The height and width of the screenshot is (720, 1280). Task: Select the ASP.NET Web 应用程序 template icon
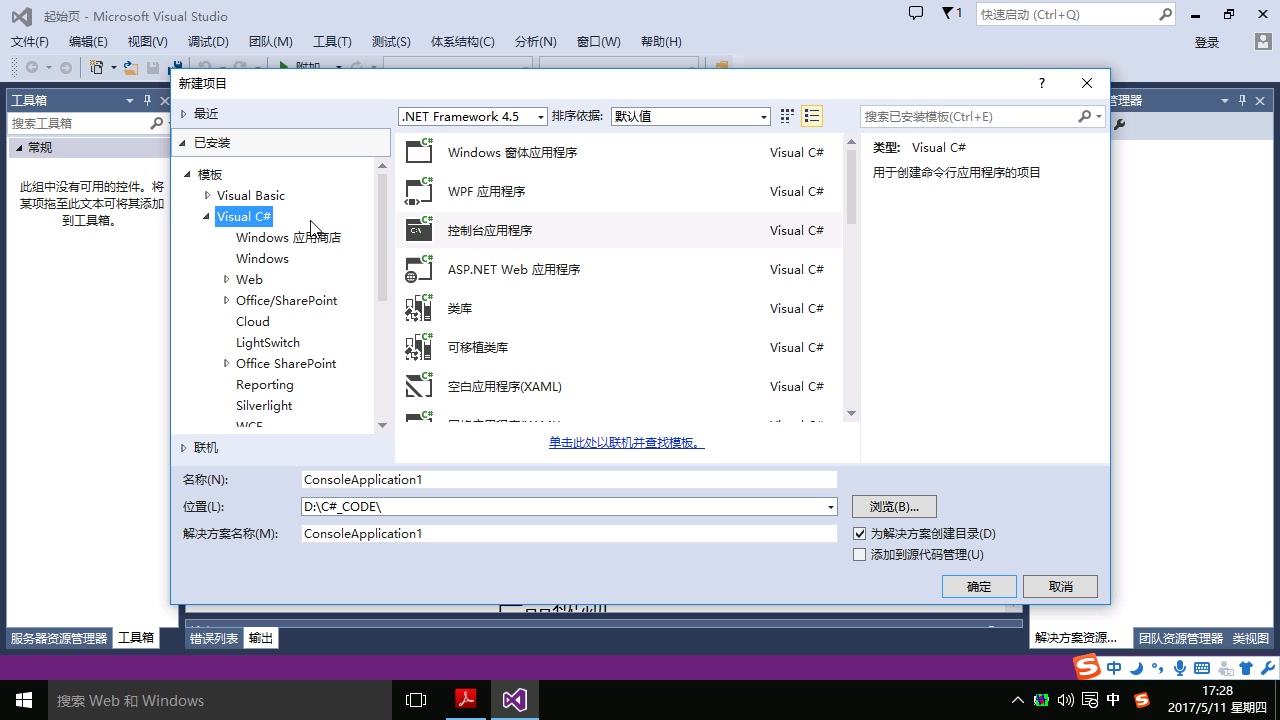[419, 269]
